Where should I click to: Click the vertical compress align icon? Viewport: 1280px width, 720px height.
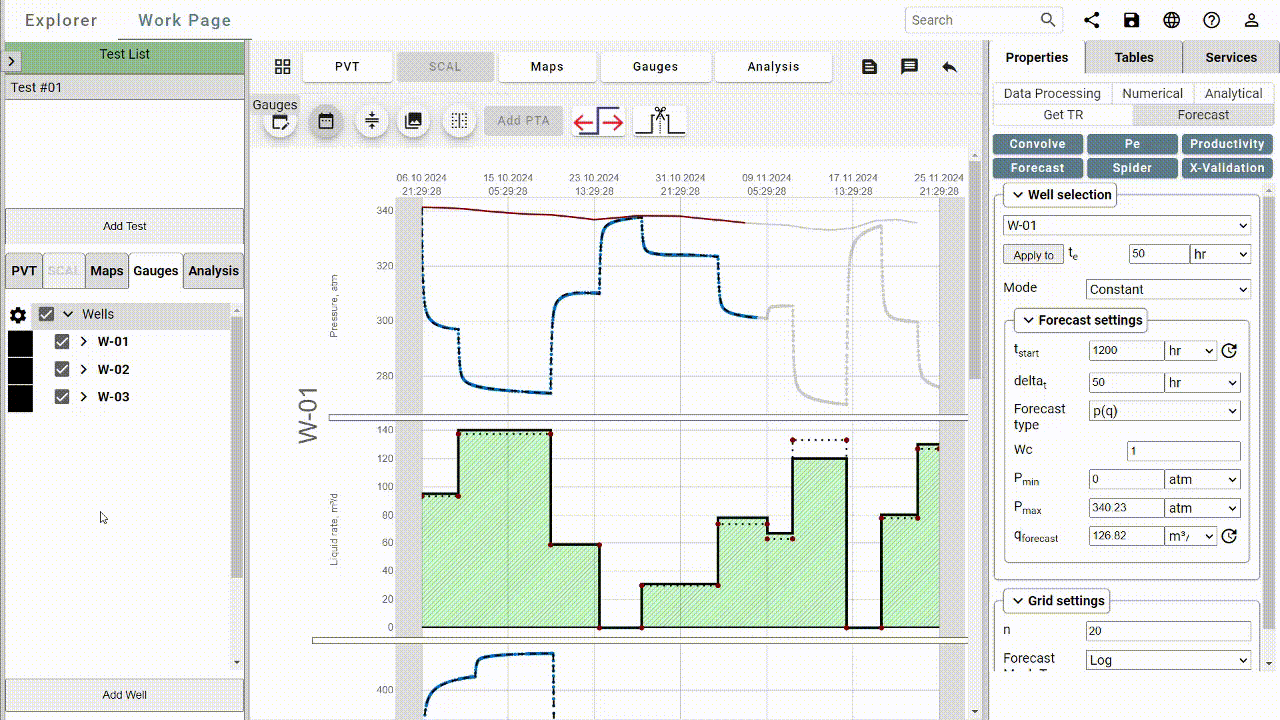pos(371,121)
